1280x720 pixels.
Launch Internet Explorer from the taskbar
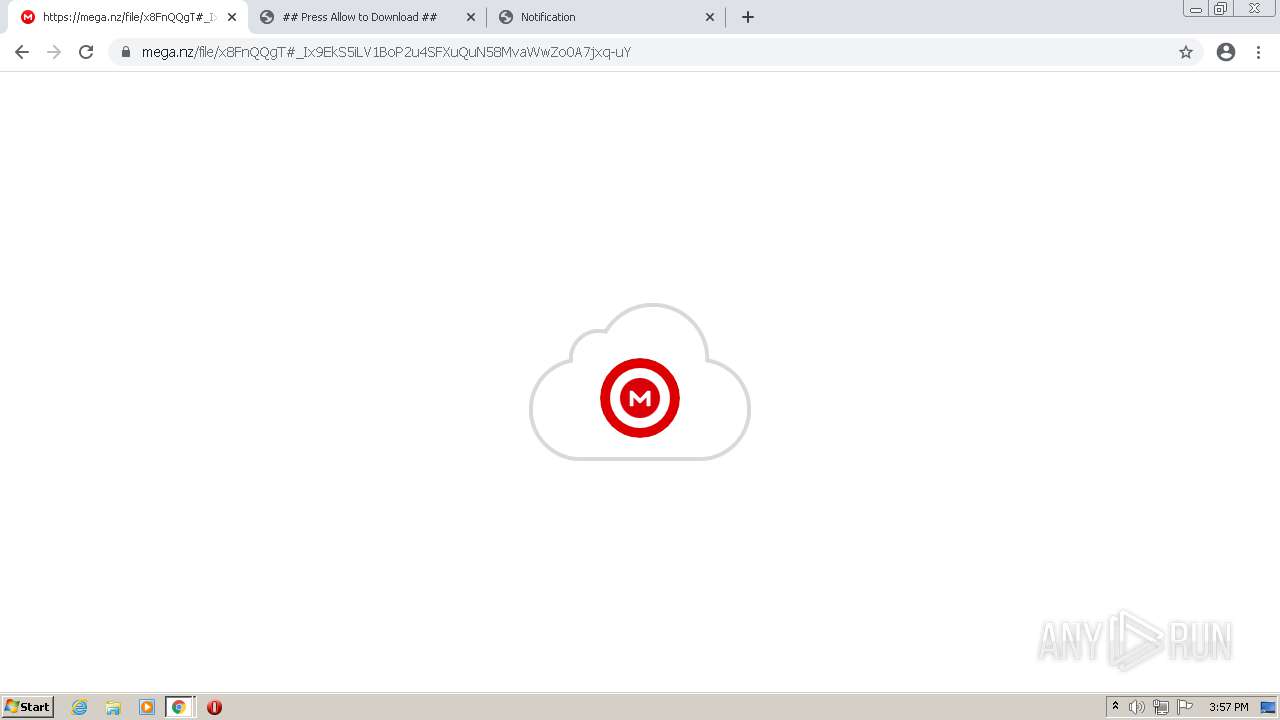tap(80, 707)
